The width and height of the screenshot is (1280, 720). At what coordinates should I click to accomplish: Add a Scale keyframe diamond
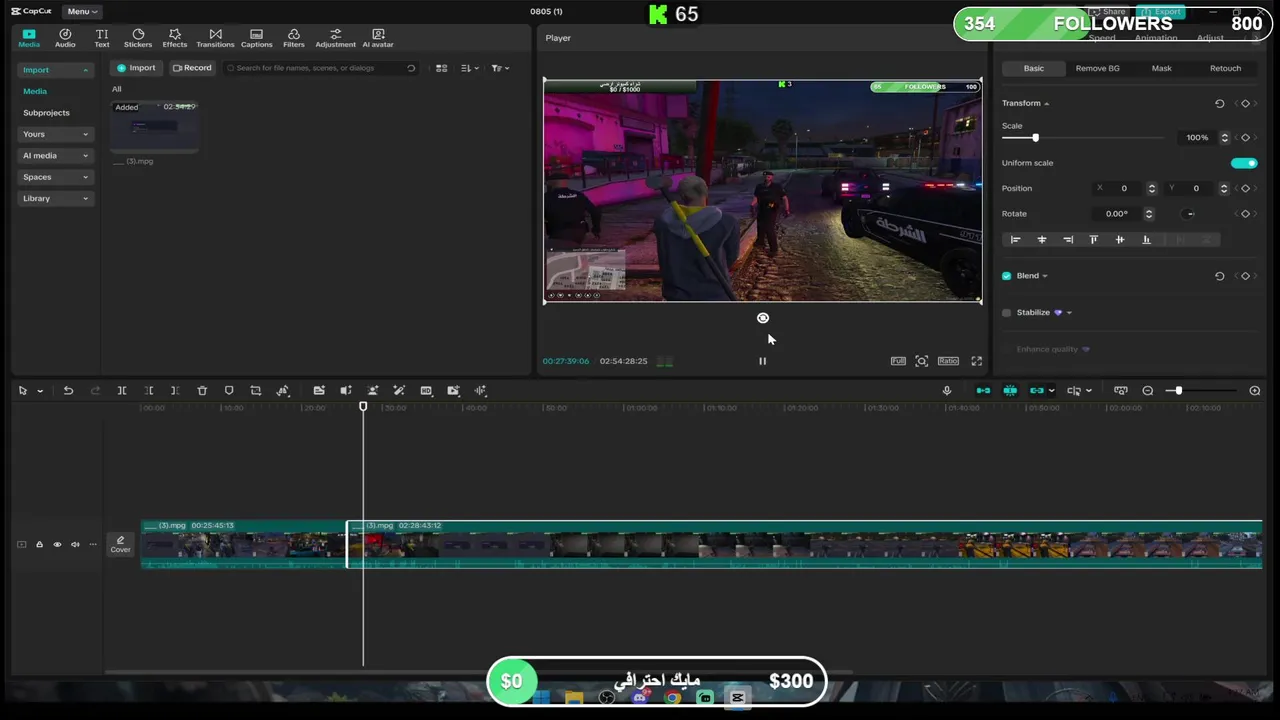(x=1245, y=138)
